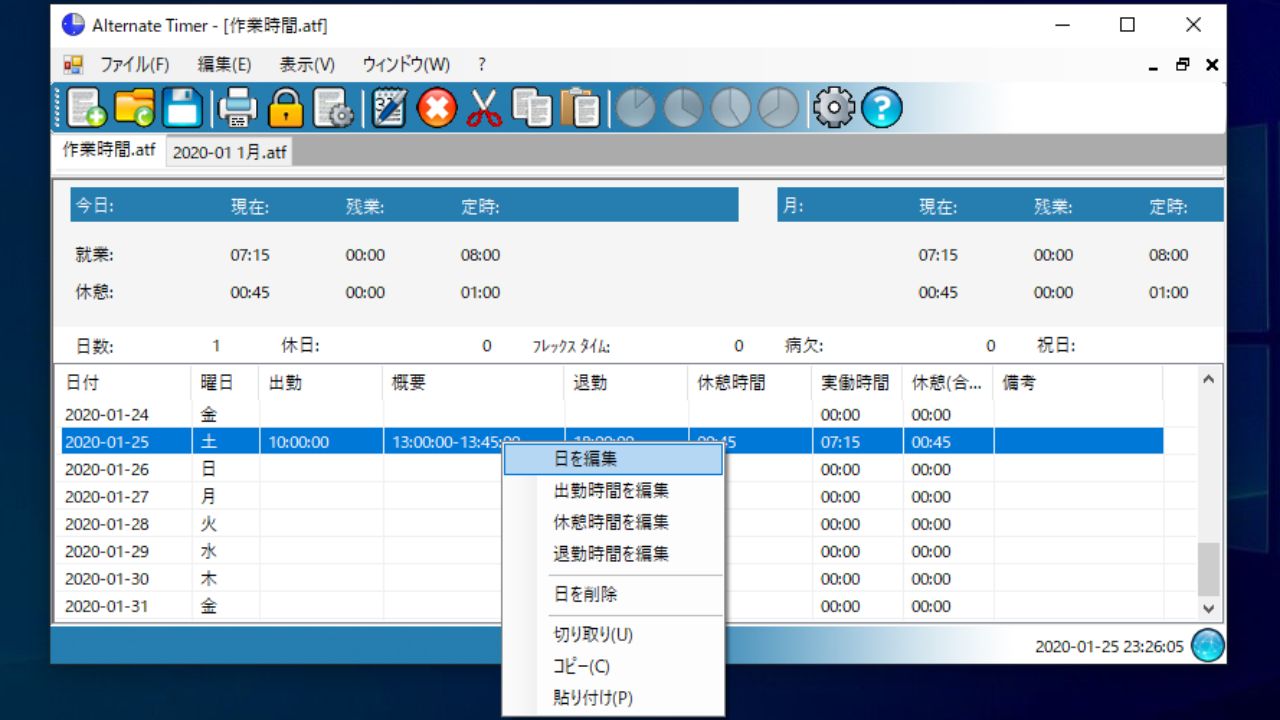Click the red delete X icon
This screenshot has width=1280, height=720.
click(437, 108)
